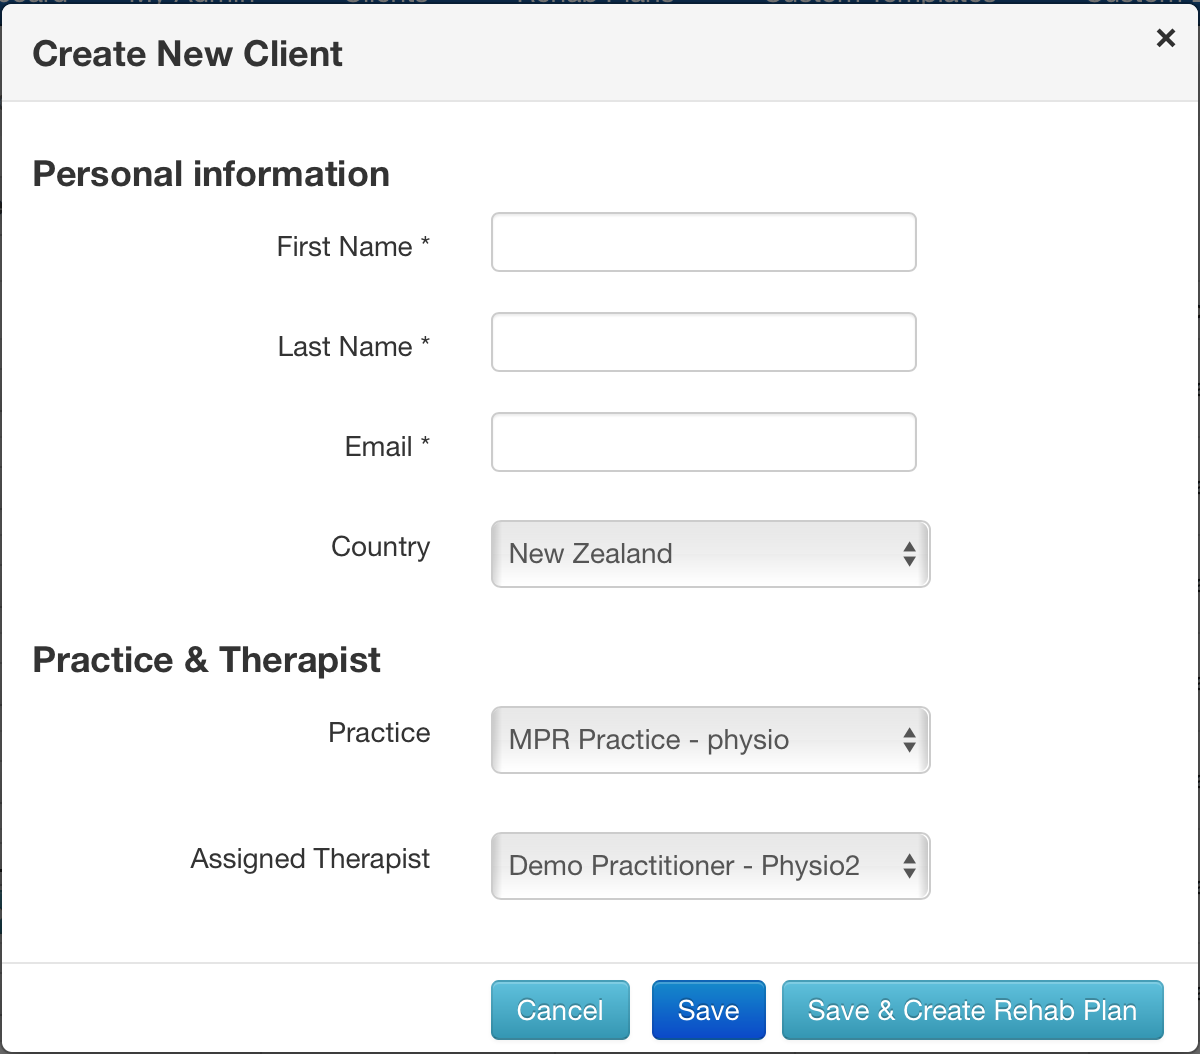Close the Create New Client dialog
Screen dimensions: 1200x1054
1165,39
